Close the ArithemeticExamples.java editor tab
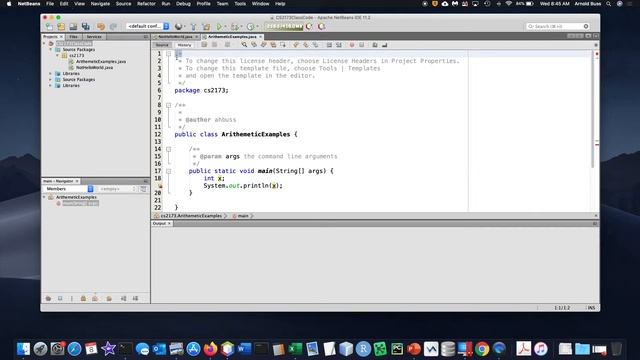The image size is (640, 360). [x=260, y=37]
